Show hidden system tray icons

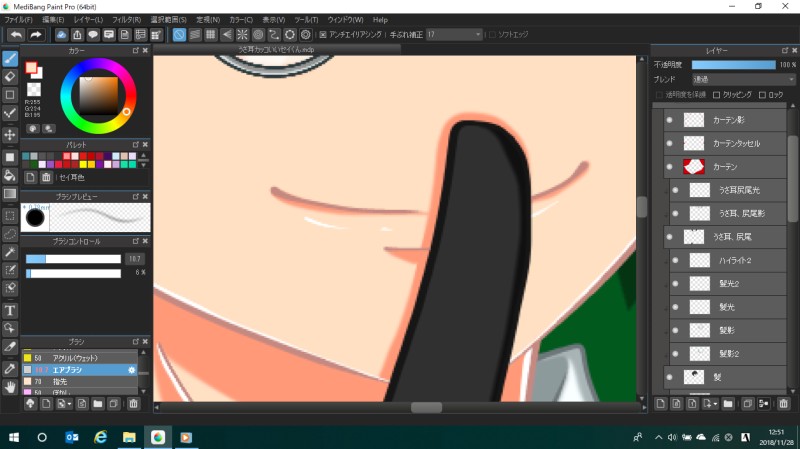click(658, 437)
